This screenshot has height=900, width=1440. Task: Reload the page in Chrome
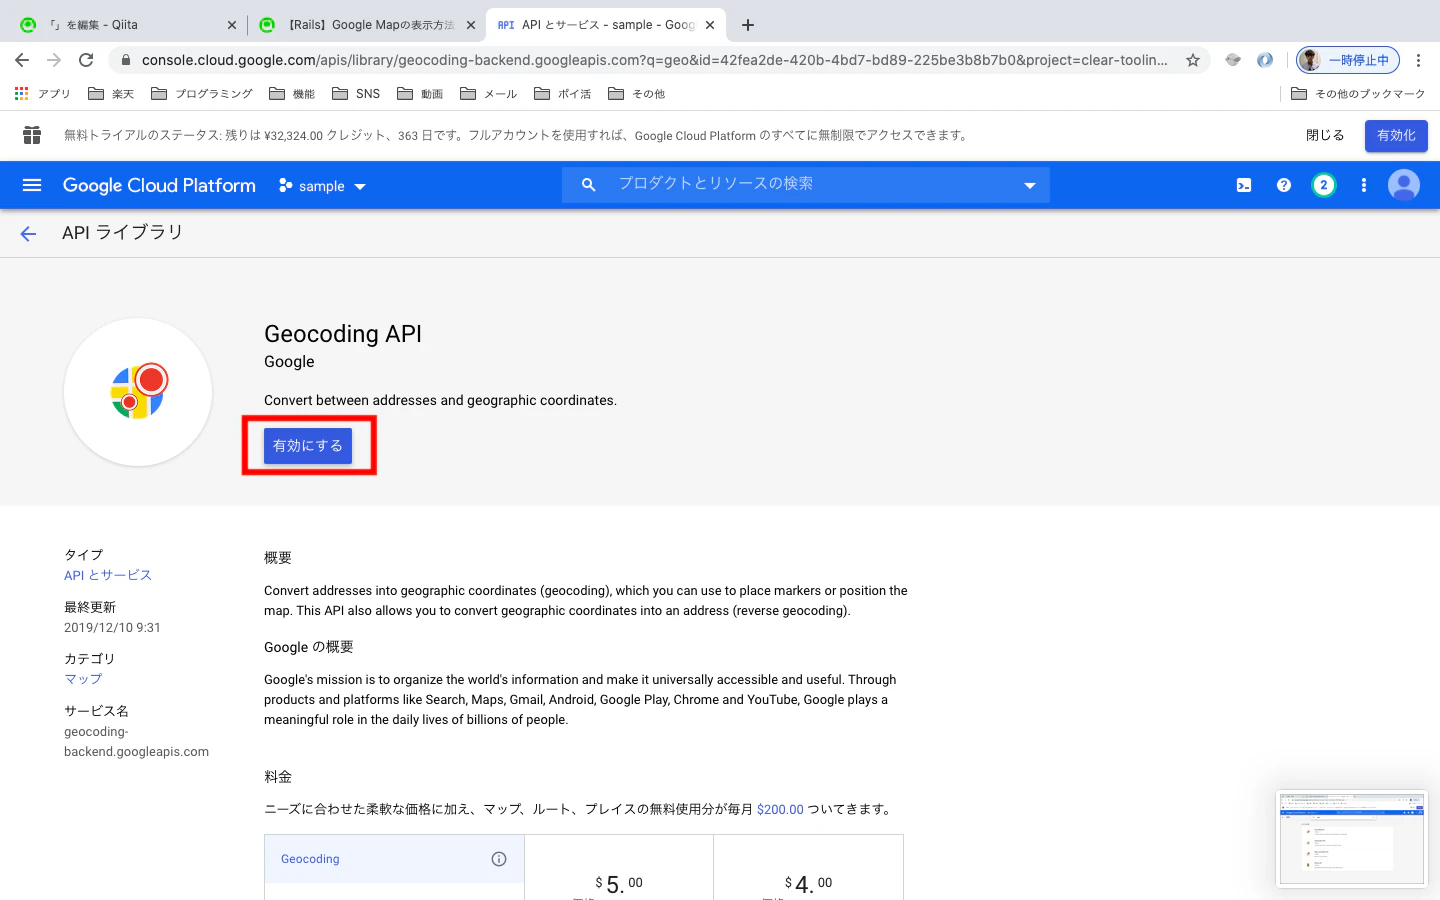point(86,60)
